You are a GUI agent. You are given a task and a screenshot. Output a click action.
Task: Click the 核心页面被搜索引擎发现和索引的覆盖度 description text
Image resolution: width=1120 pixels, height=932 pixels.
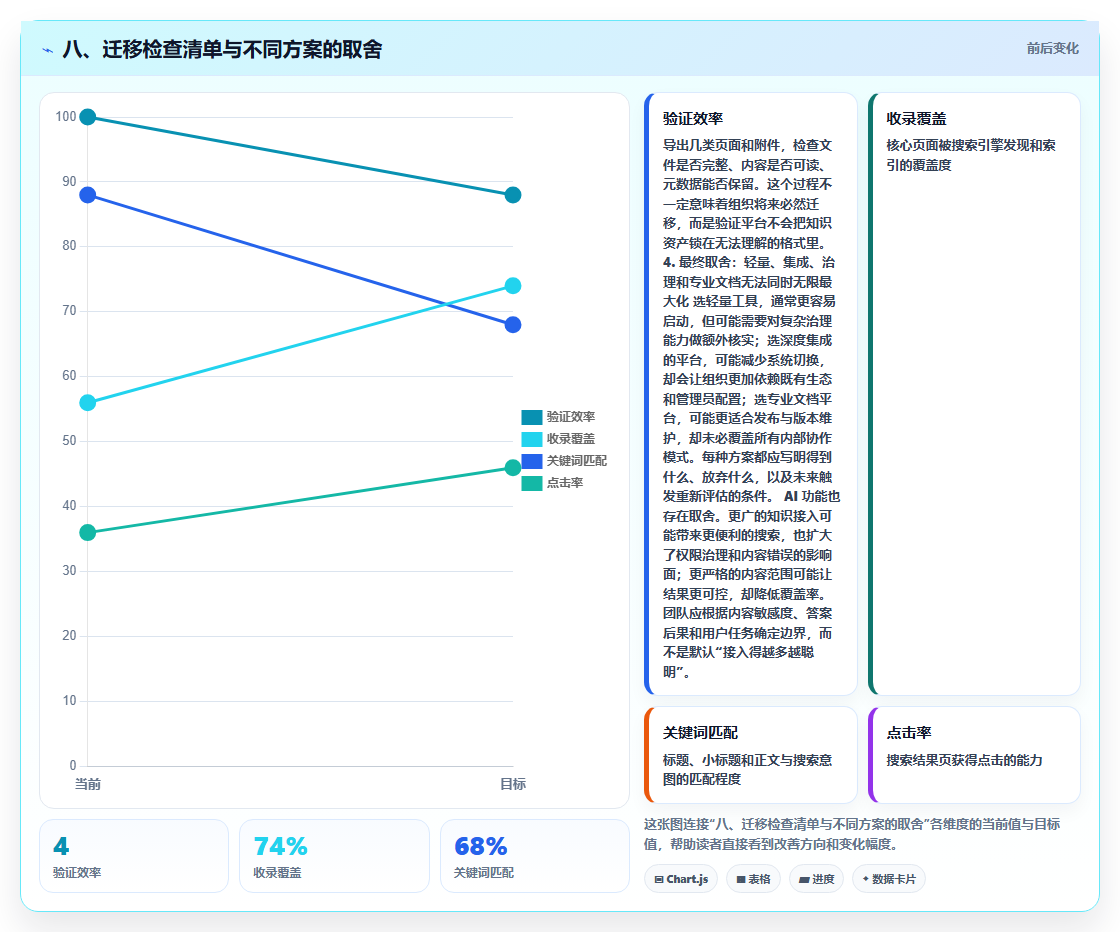click(971, 155)
